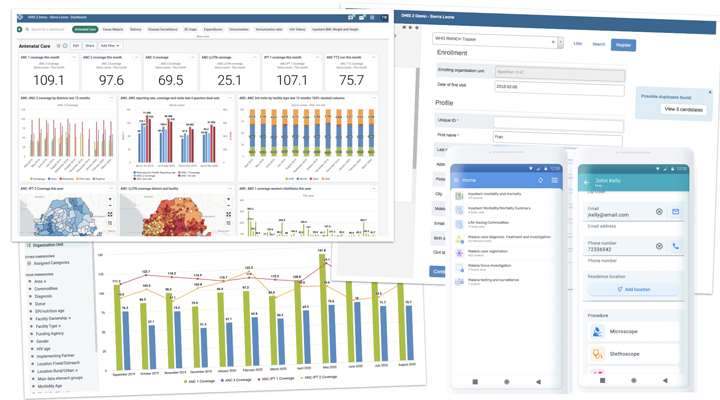Select the Immunization dashboard tab

[239, 30]
